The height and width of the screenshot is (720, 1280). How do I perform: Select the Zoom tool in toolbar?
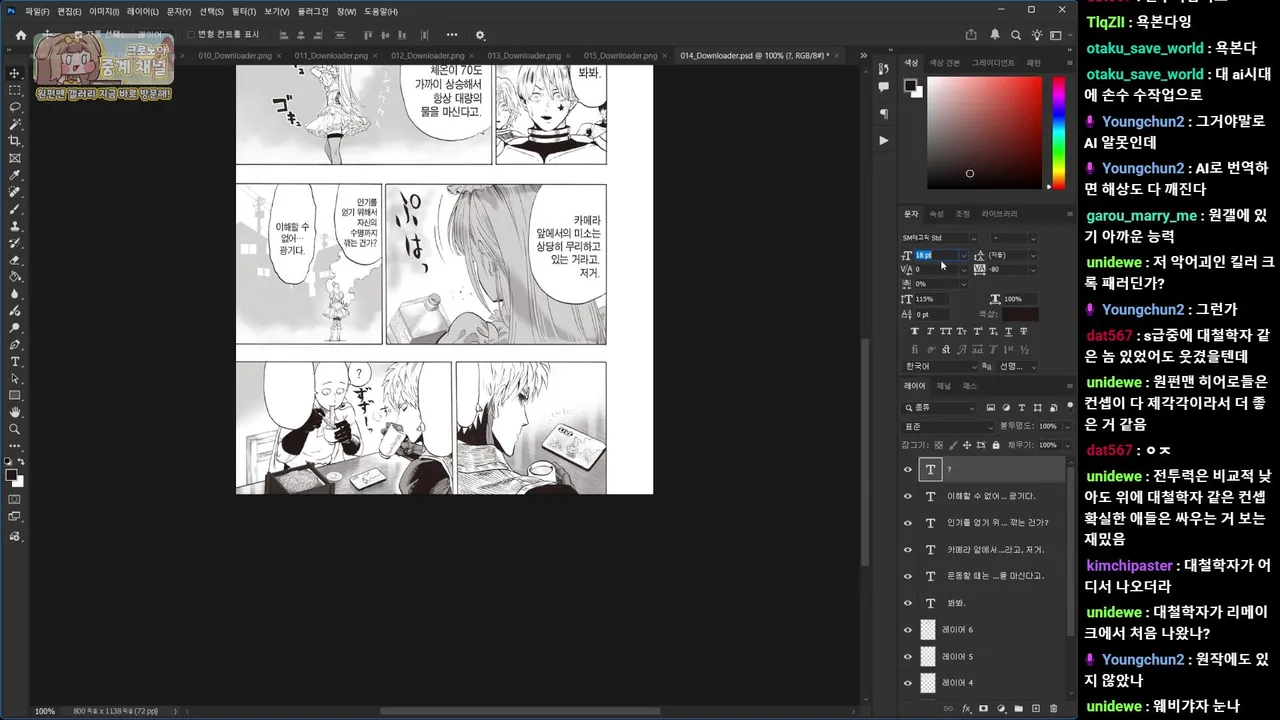(15, 429)
